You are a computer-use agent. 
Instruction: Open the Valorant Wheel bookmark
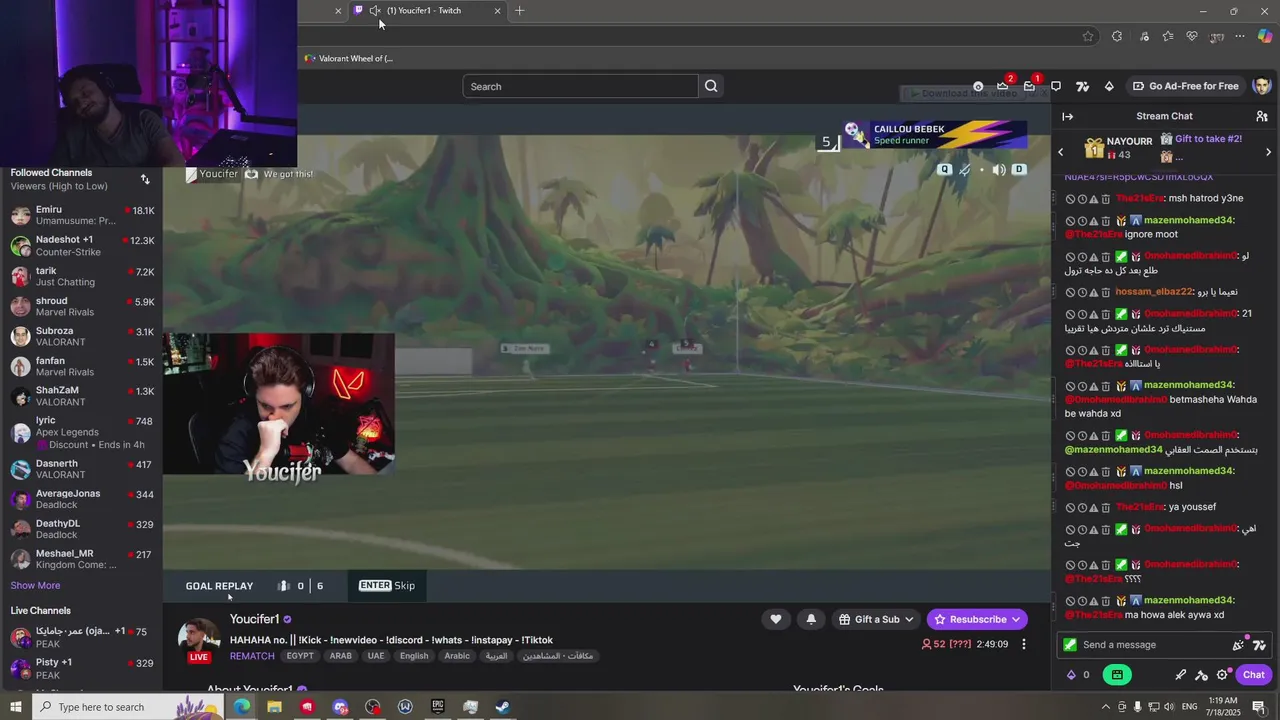click(x=349, y=58)
